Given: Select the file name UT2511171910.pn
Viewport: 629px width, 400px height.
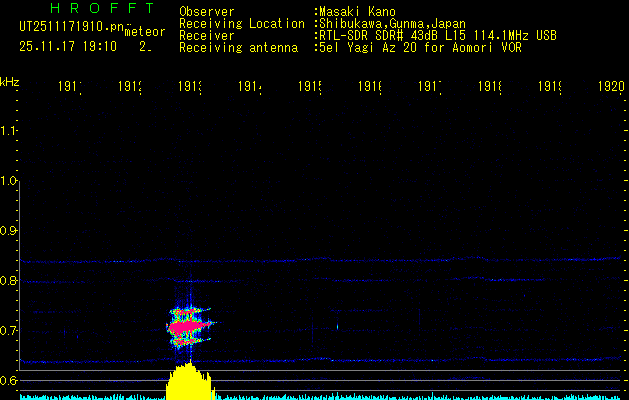Looking at the screenshot, I should pos(71,27).
